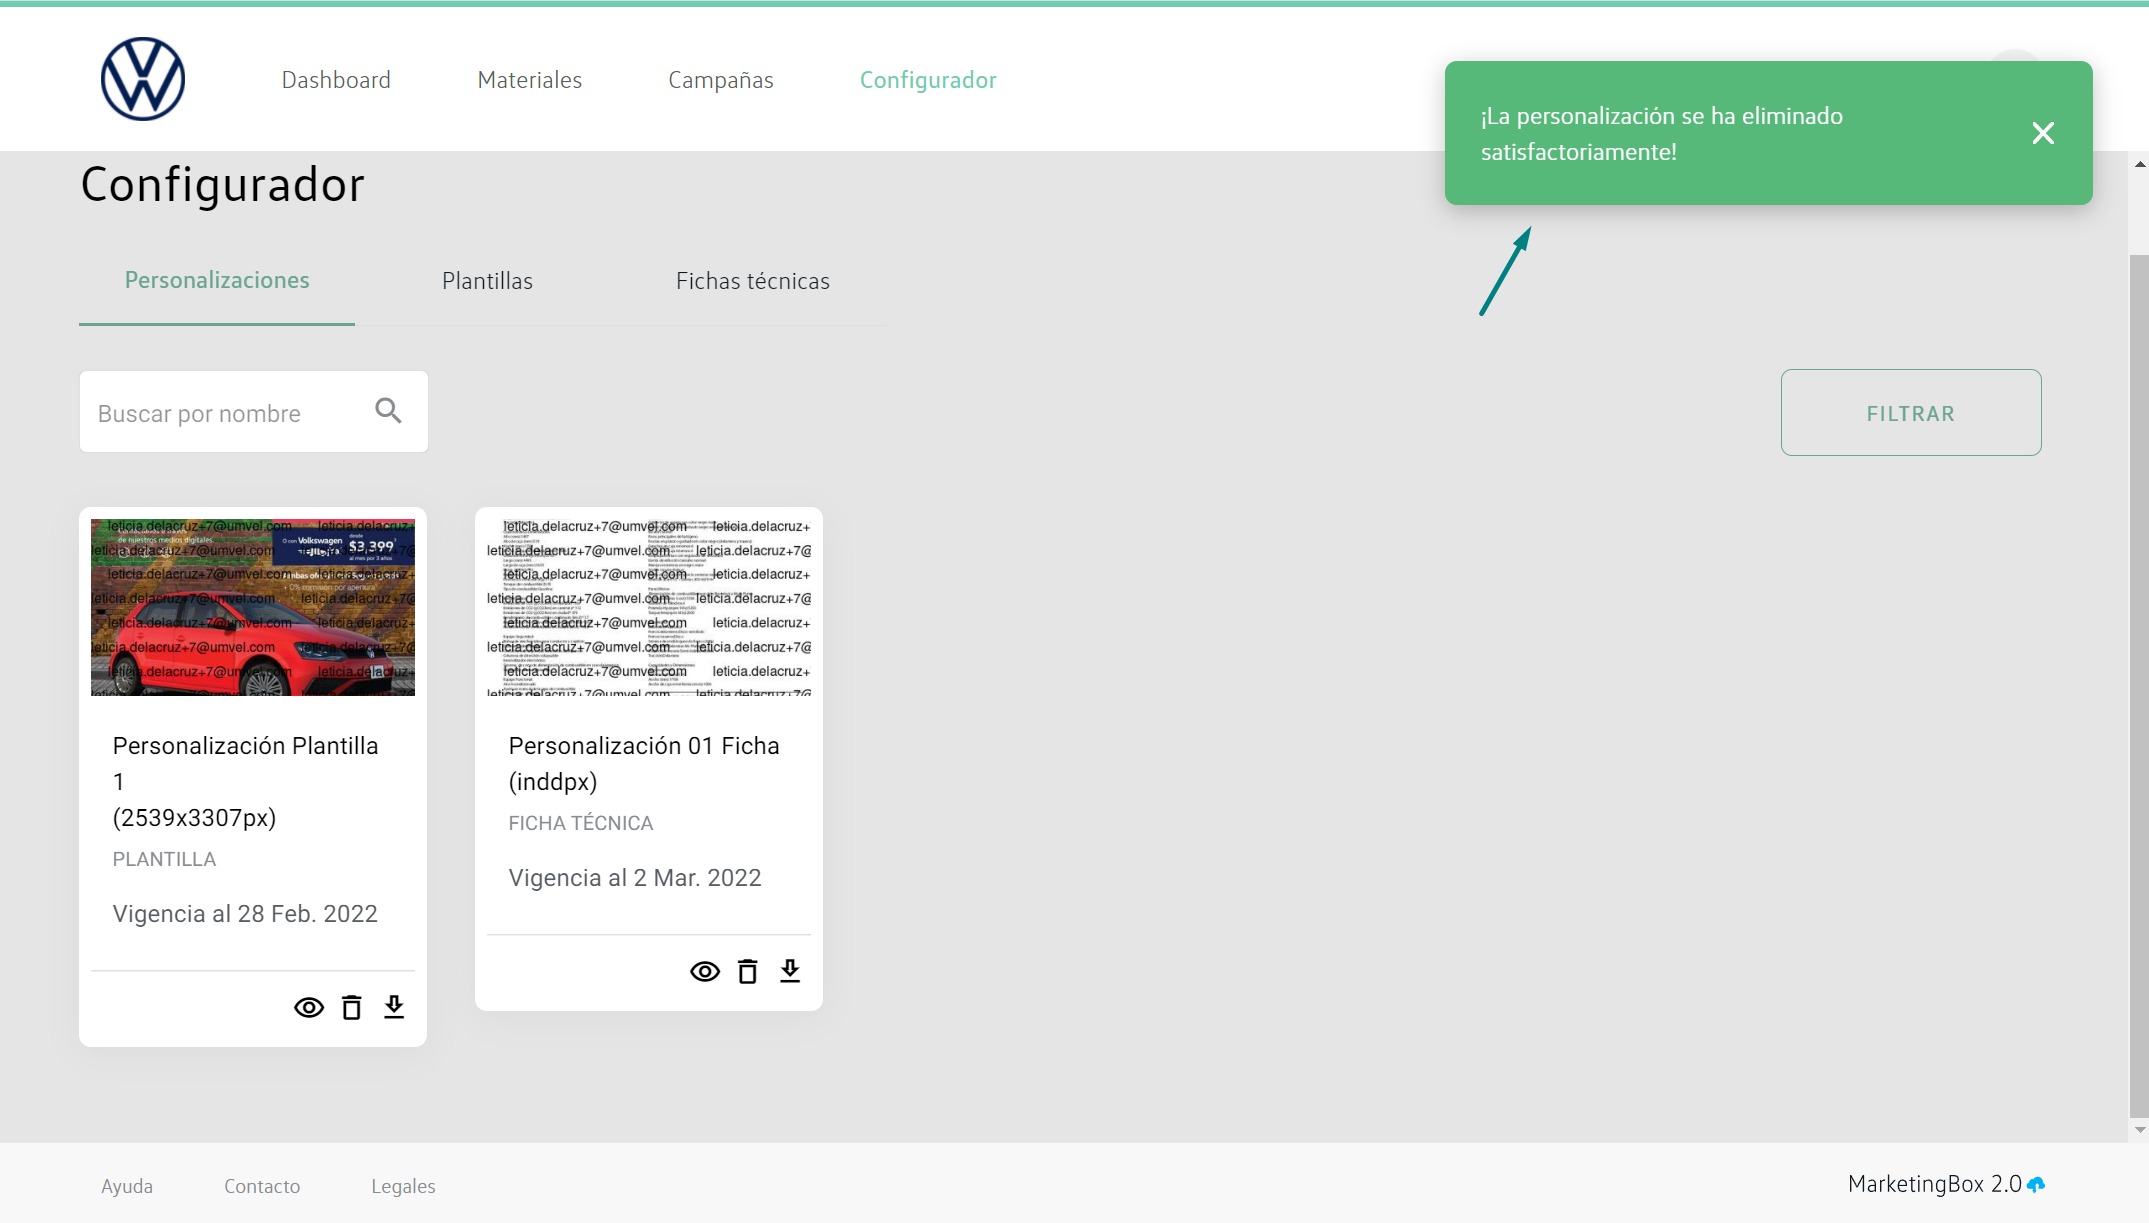Go to the Materiales section
This screenshot has width=2149, height=1223.
click(x=529, y=80)
